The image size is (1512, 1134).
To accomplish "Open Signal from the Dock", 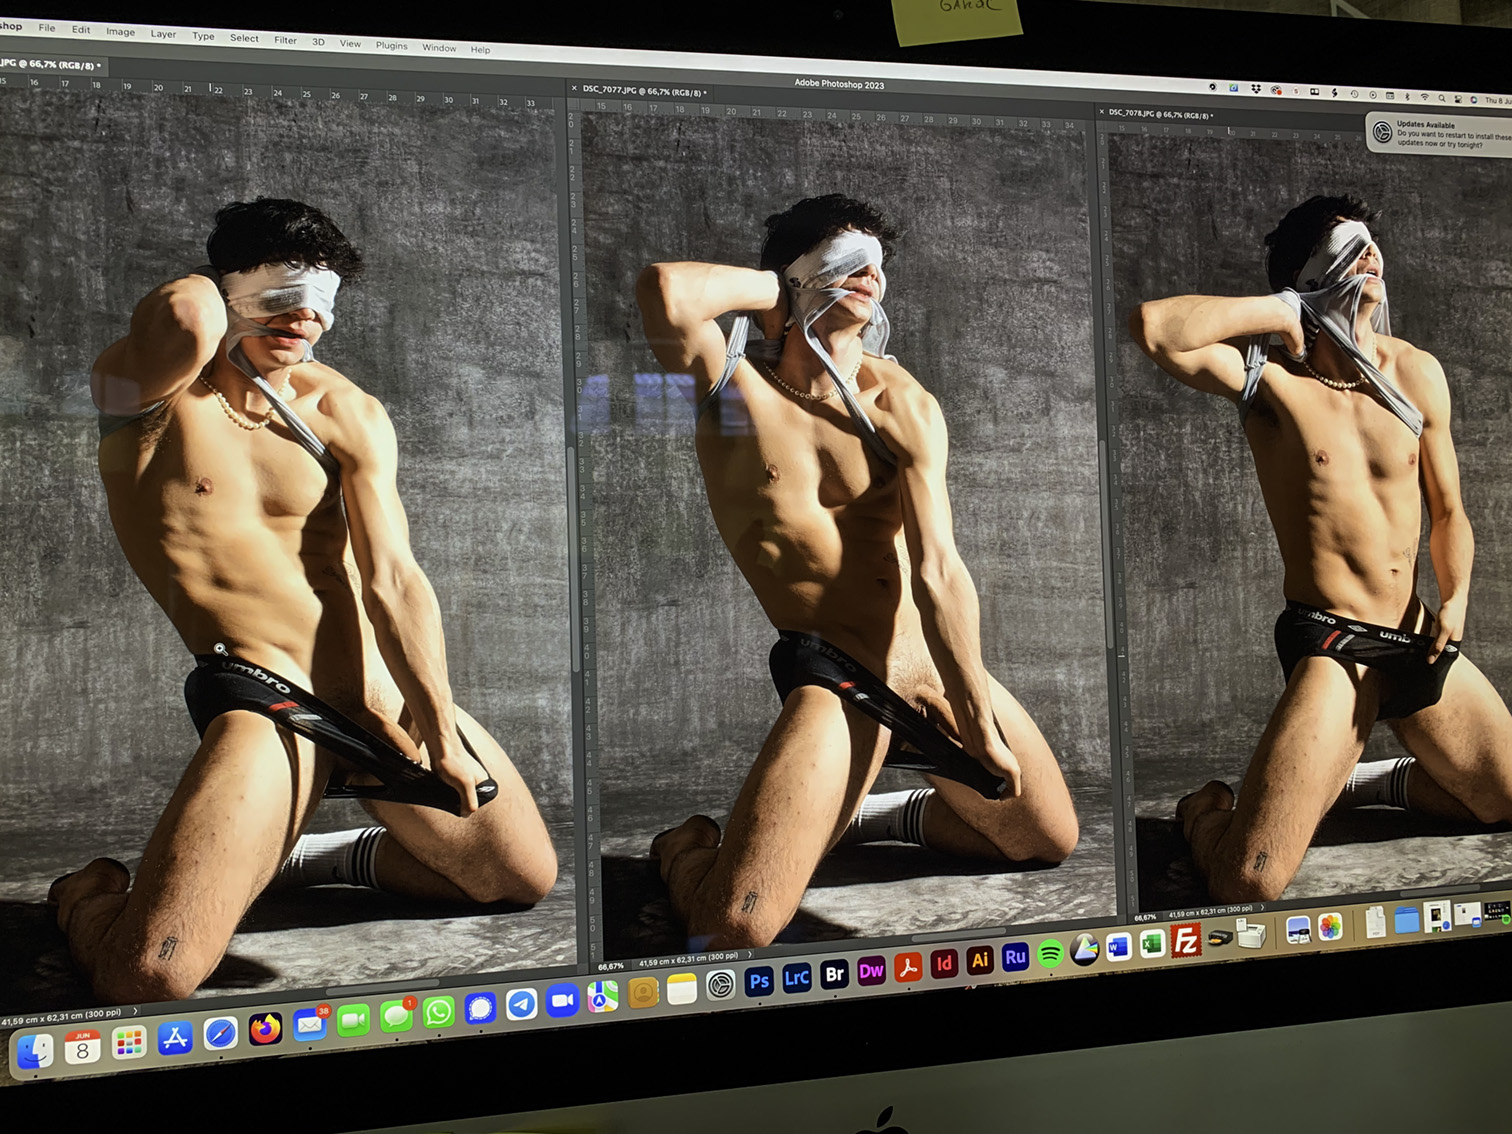I will point(480,1008).
